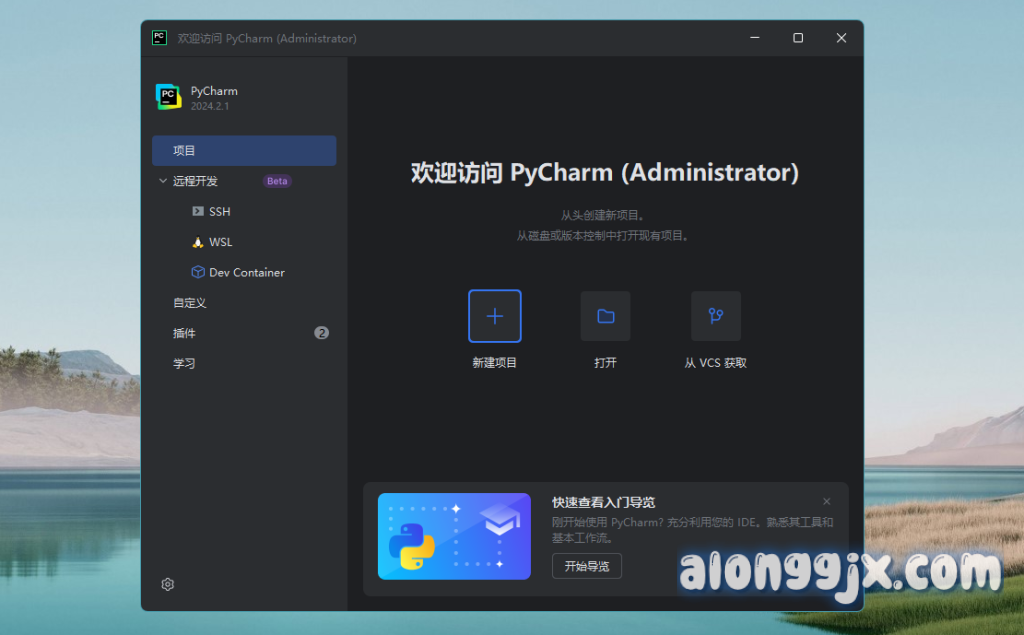Click the 插件 update count badge
This screenshot has width=1024, height=635.
tap(321, 333)
